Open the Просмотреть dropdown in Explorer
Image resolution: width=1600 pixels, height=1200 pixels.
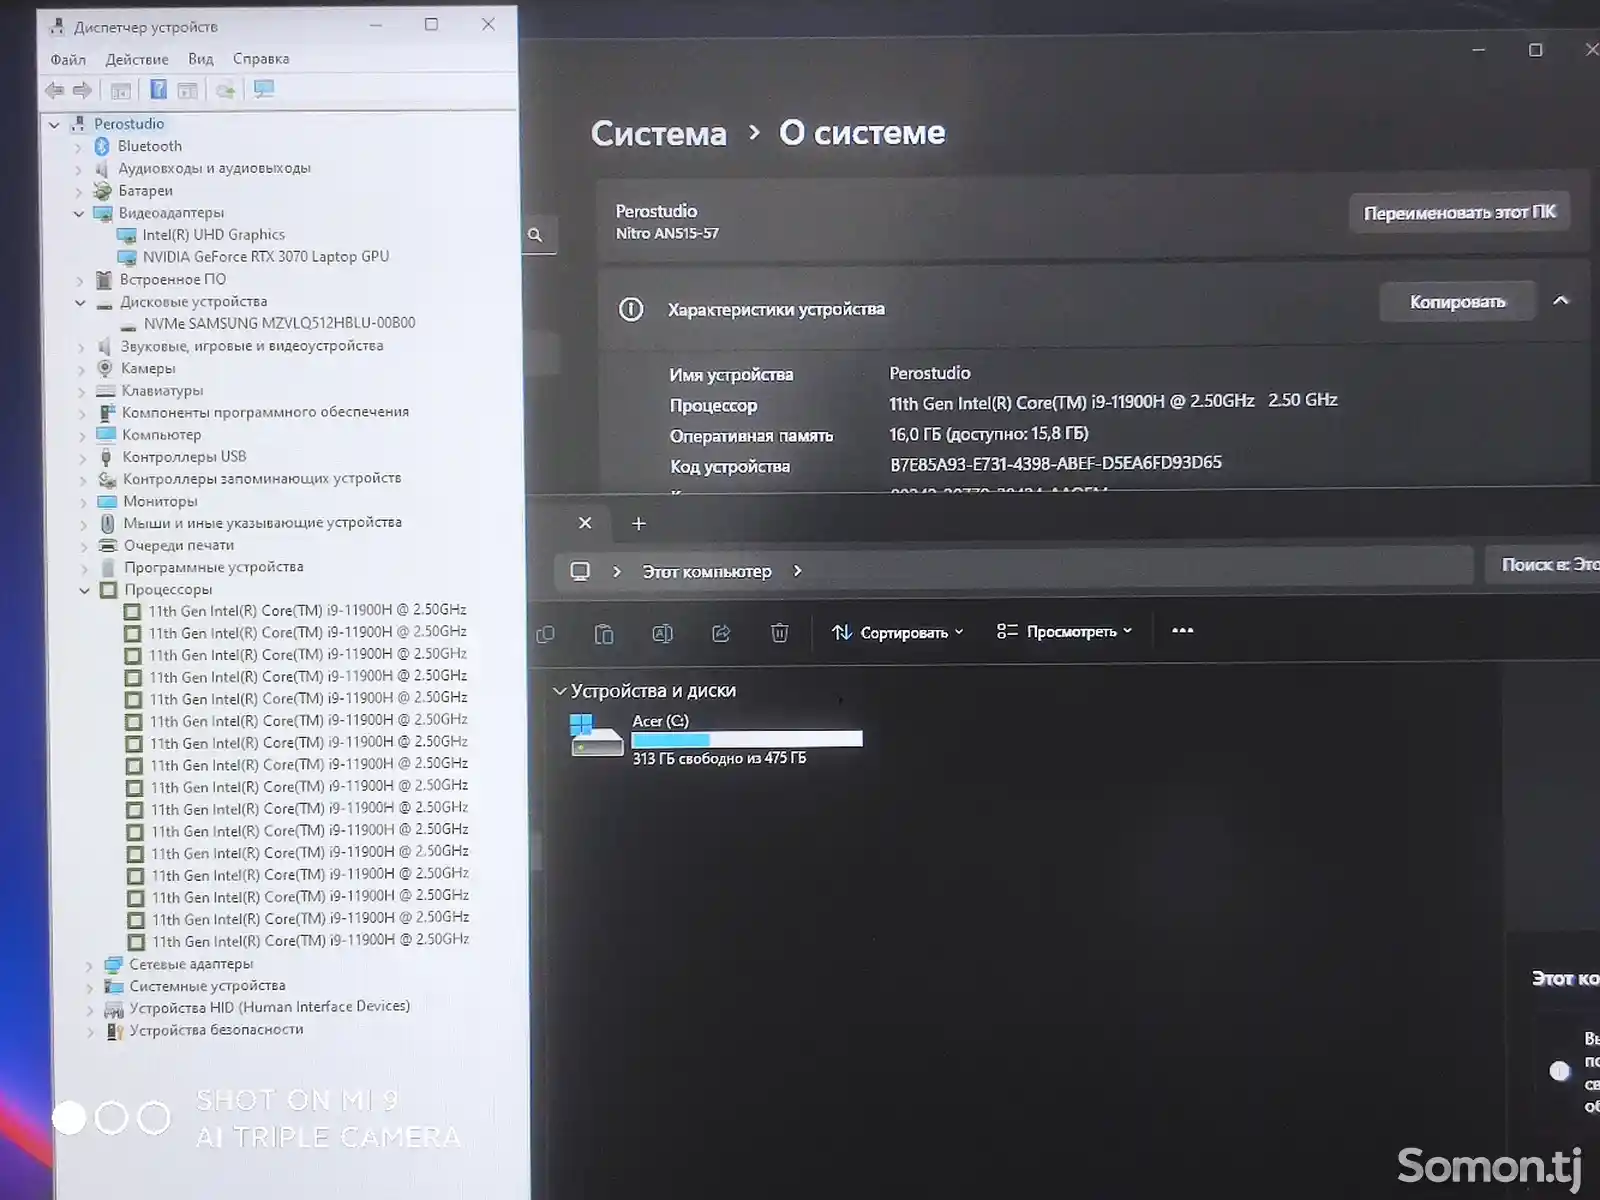1064,631
